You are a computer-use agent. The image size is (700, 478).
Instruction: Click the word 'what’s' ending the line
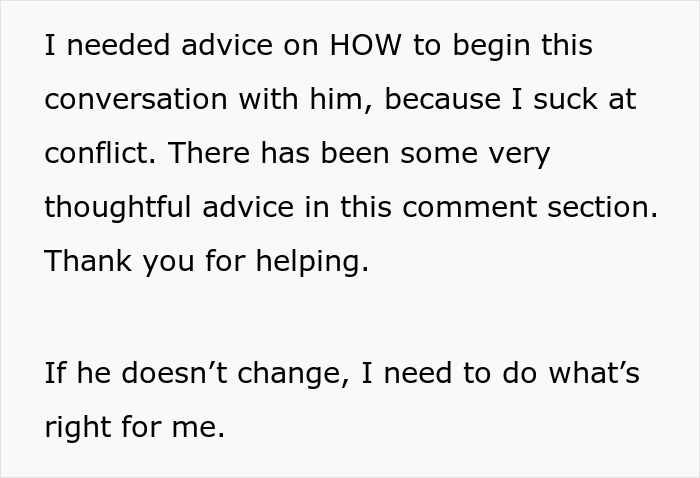[594, 373]
